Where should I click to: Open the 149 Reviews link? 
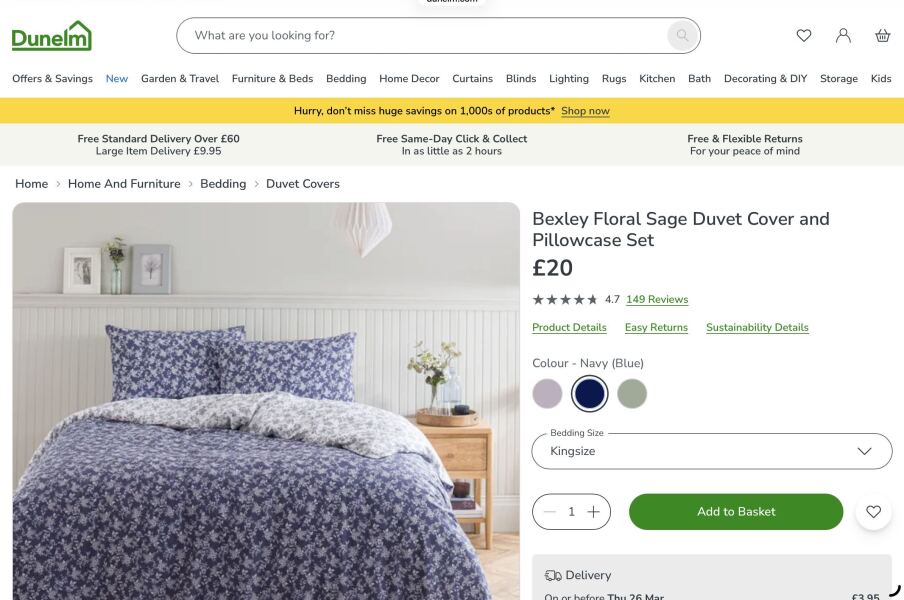(656, 299)
